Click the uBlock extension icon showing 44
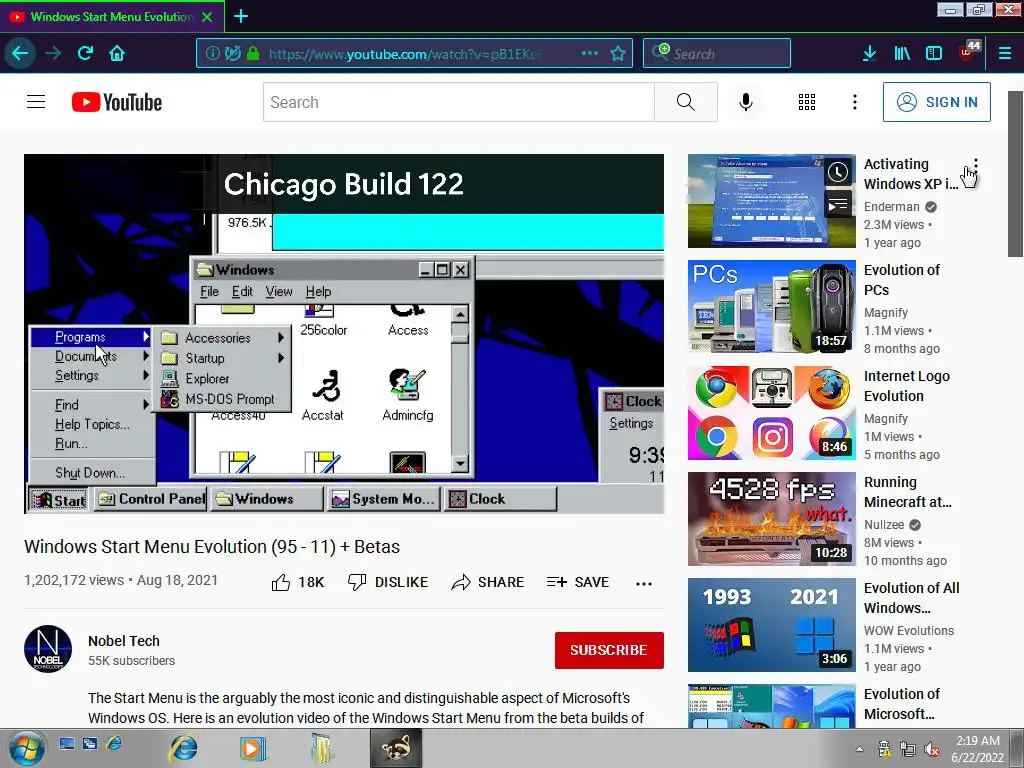1024x768 pixels. tap(969, 52)
